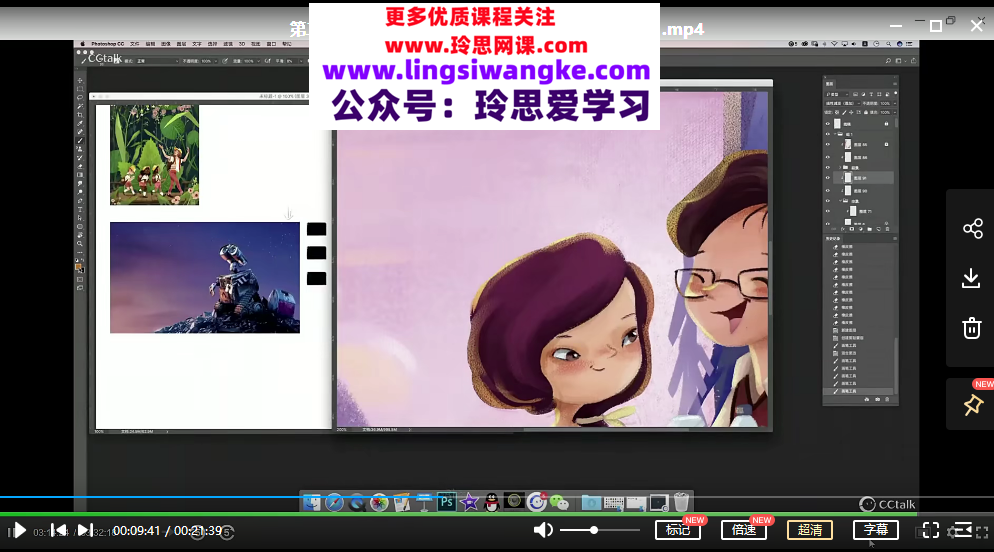
Task: Mute audio via the speaker icon
Action: 543,530
